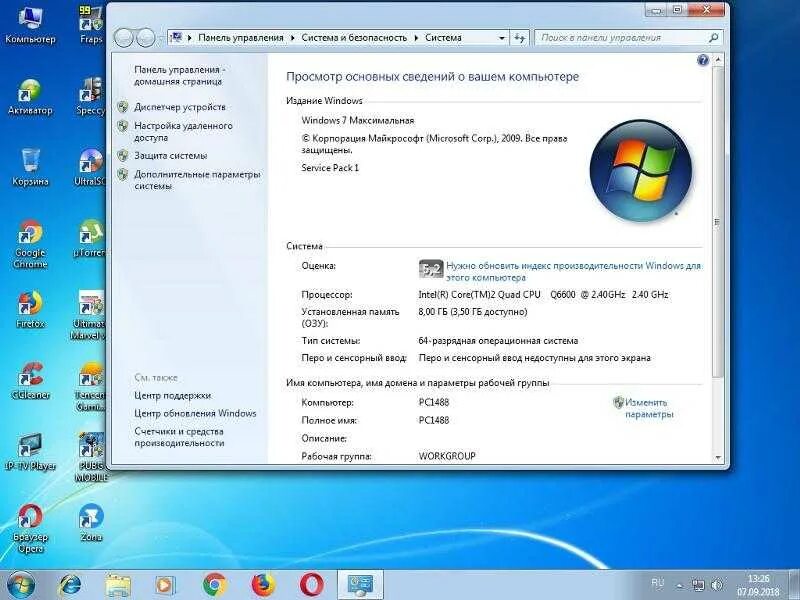Click Изменить параметры link
The width and height of the screenshot is (800, 600).
pyautogui.click(x=649, y=408)
